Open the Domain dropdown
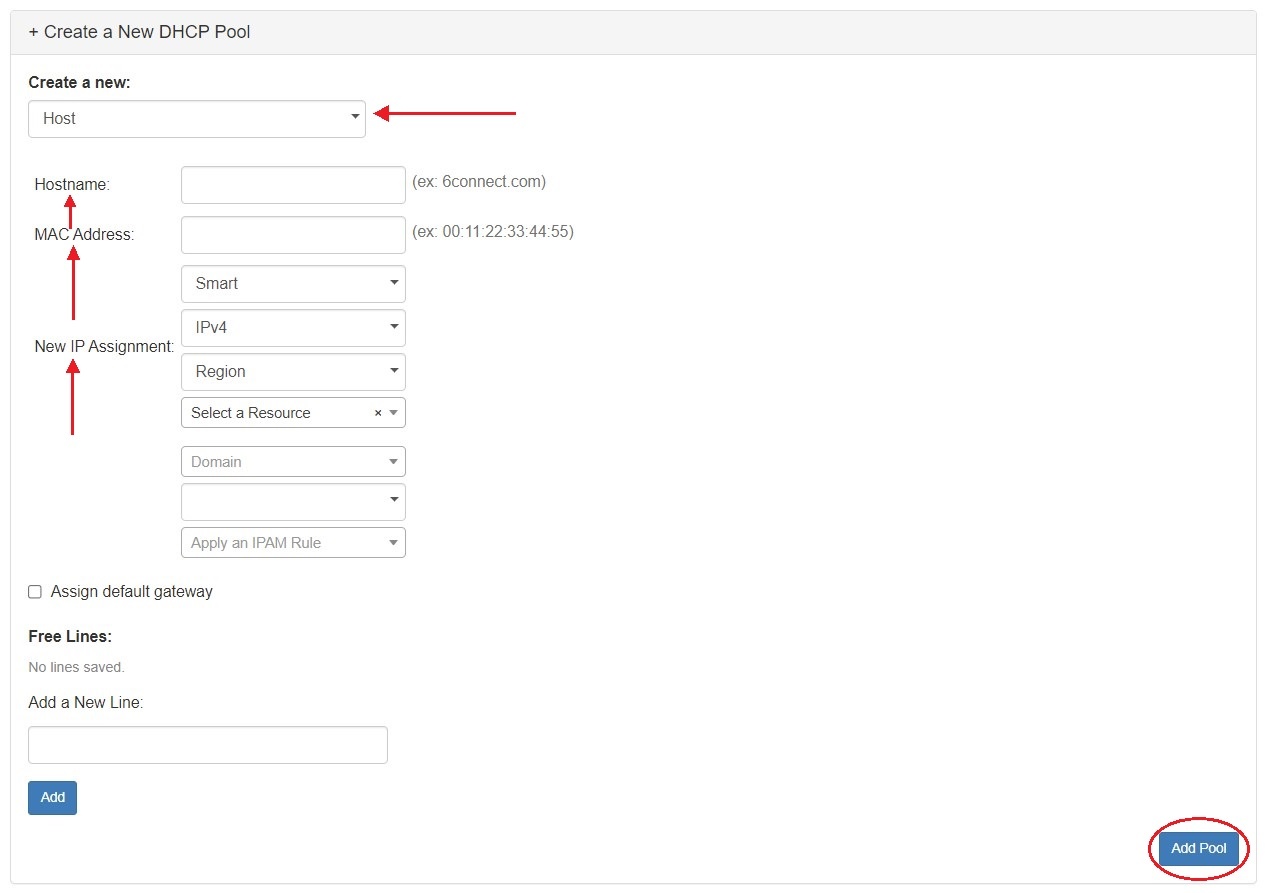The height and width of the screenshot is (893, 1265). point(293,462)
